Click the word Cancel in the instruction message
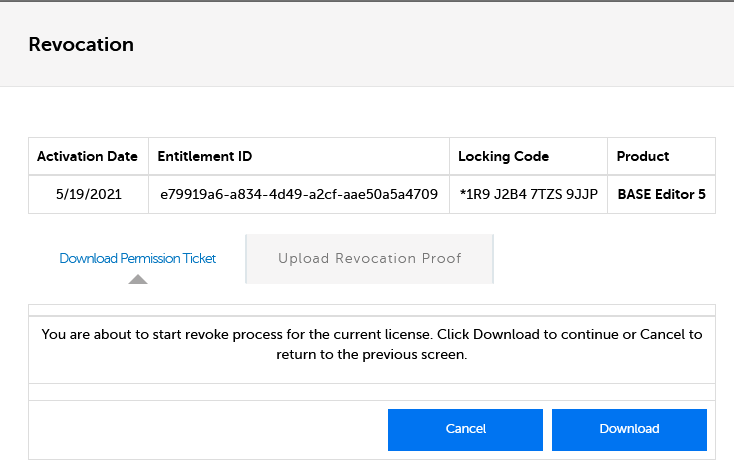Image resolution: width=734 pixels, height=468 pixels. point(662,335)
